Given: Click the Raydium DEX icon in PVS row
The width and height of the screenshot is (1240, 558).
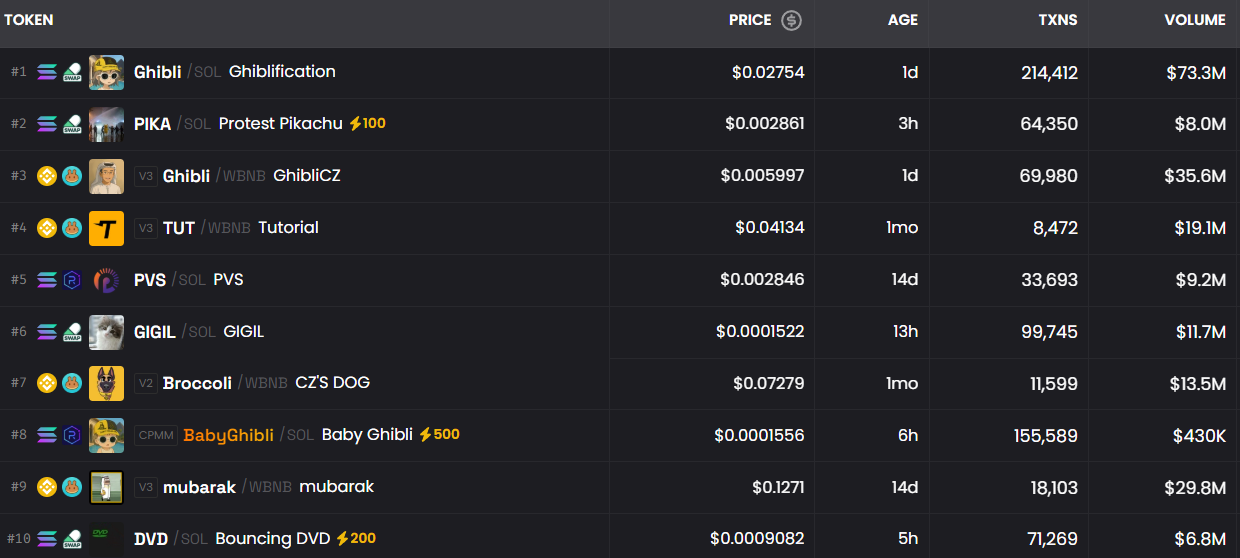Looking at the screenshot, I should (72, 280).
